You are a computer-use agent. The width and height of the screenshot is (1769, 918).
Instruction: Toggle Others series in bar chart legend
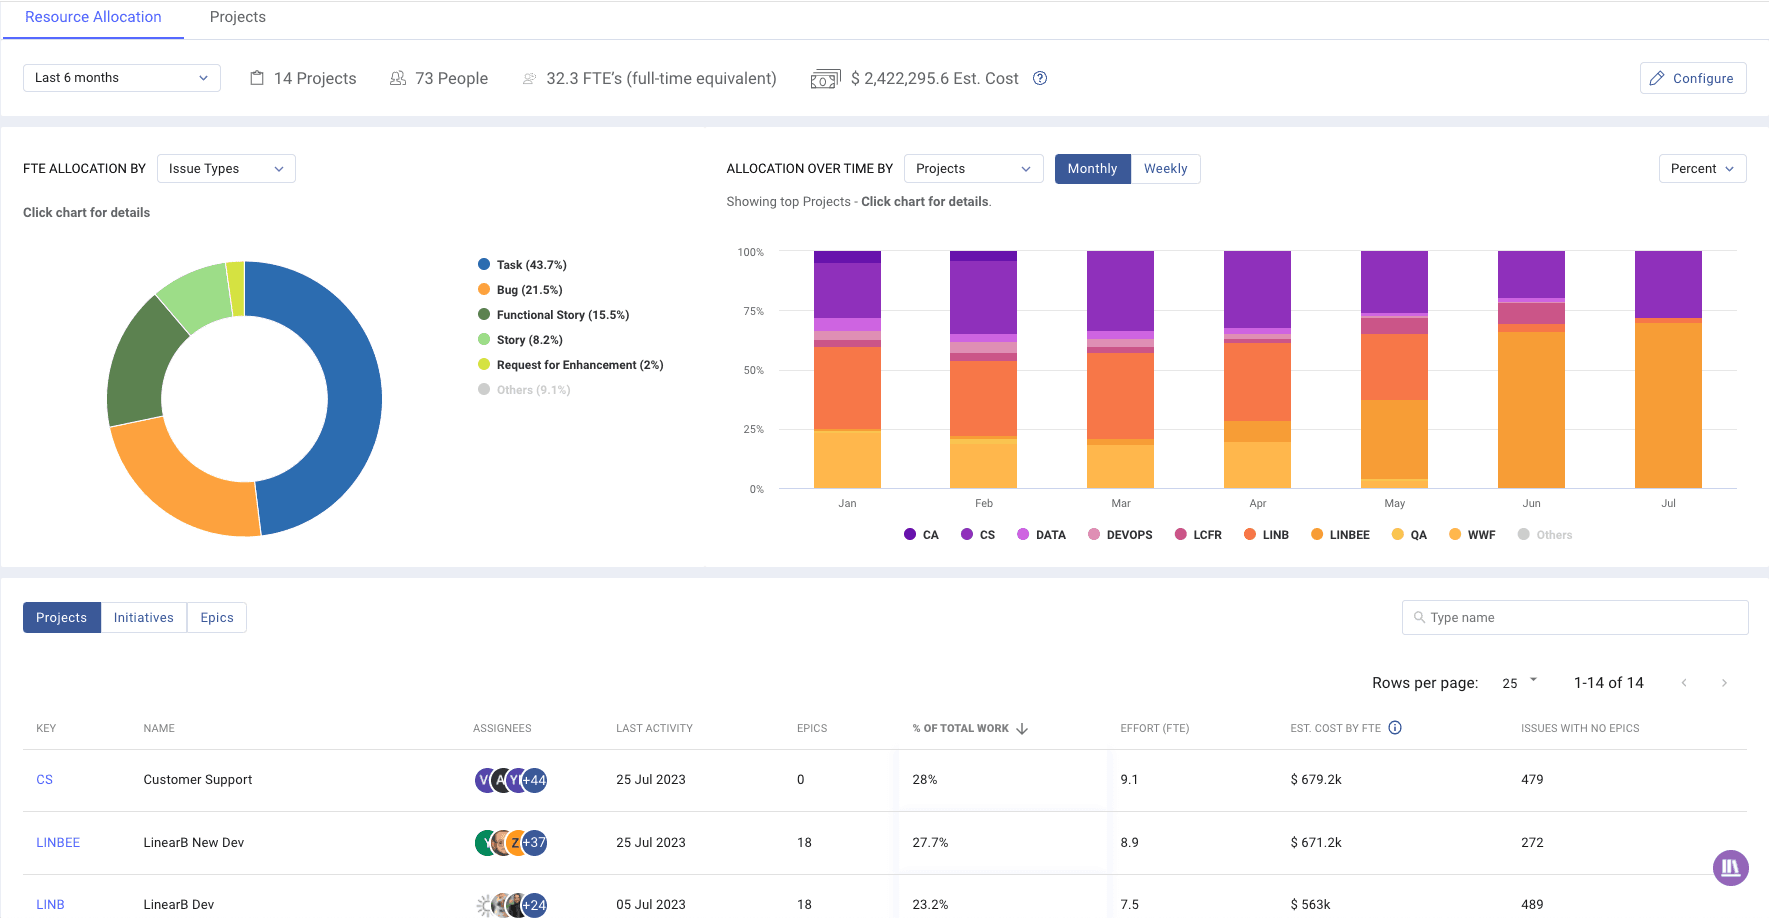tap(1545, 535)
